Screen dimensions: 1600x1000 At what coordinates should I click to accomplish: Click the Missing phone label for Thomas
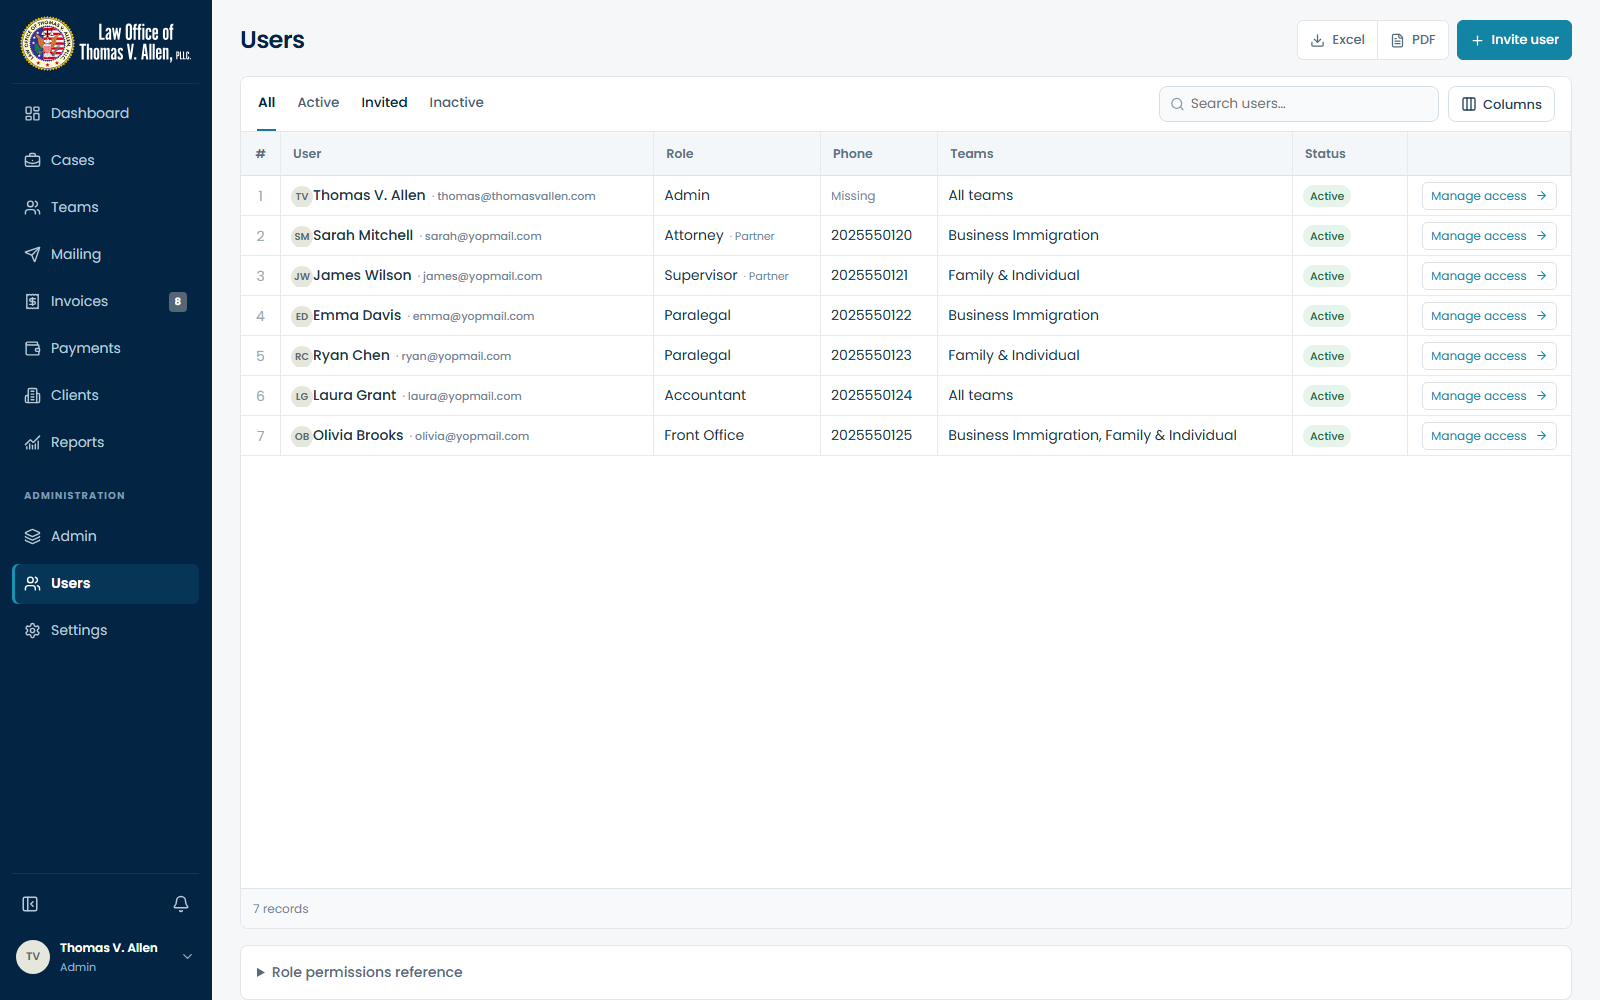(x=853, y=196)
